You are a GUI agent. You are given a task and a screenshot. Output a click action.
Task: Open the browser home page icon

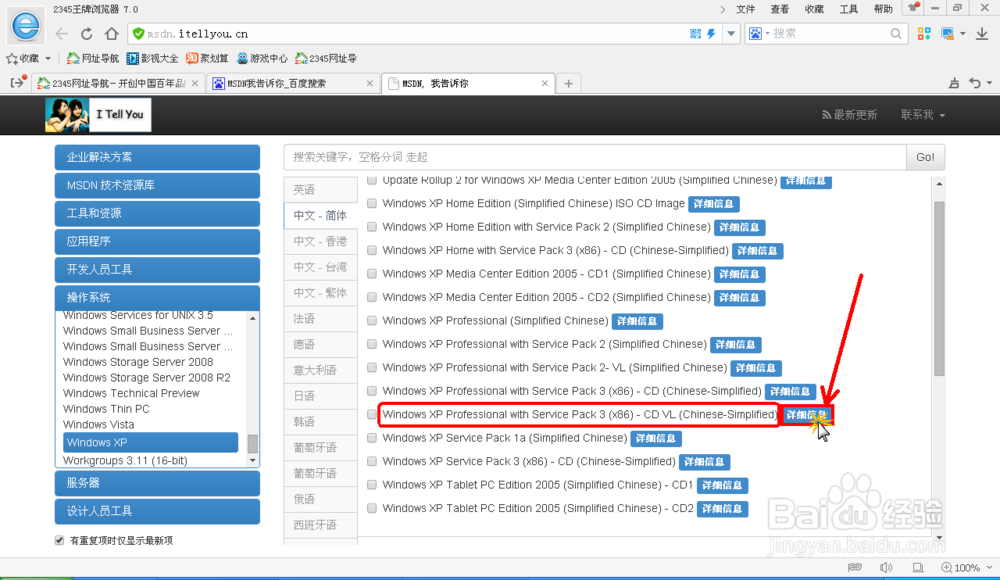coord(111,32)
